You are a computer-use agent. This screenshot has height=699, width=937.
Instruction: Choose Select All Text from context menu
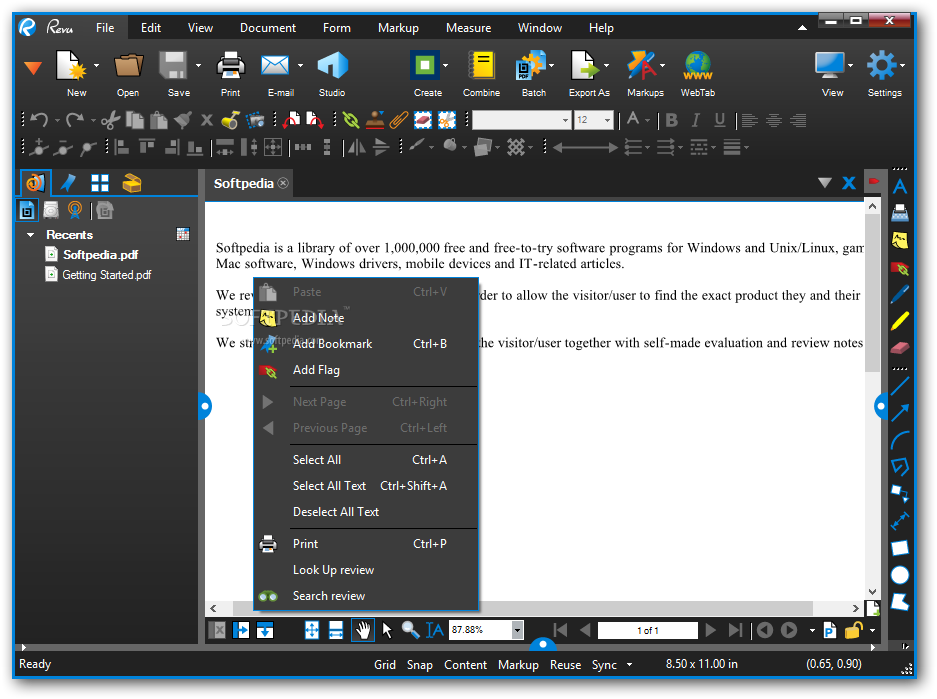366,486
